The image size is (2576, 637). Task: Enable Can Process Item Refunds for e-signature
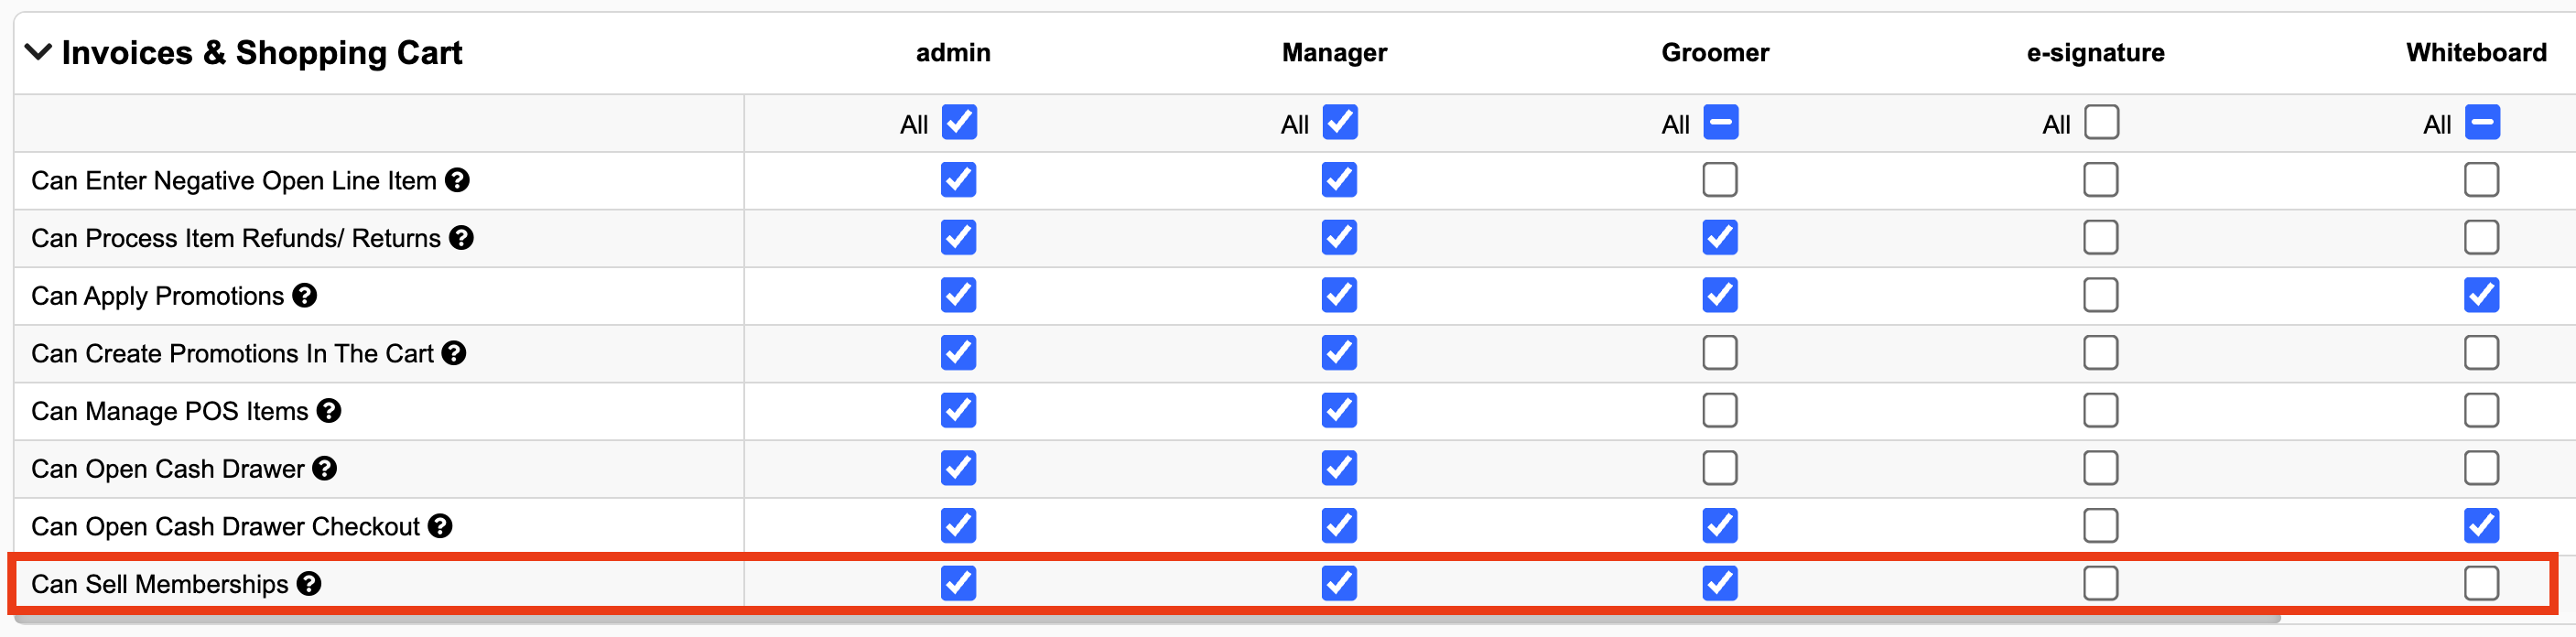[x=2101, y=238]
